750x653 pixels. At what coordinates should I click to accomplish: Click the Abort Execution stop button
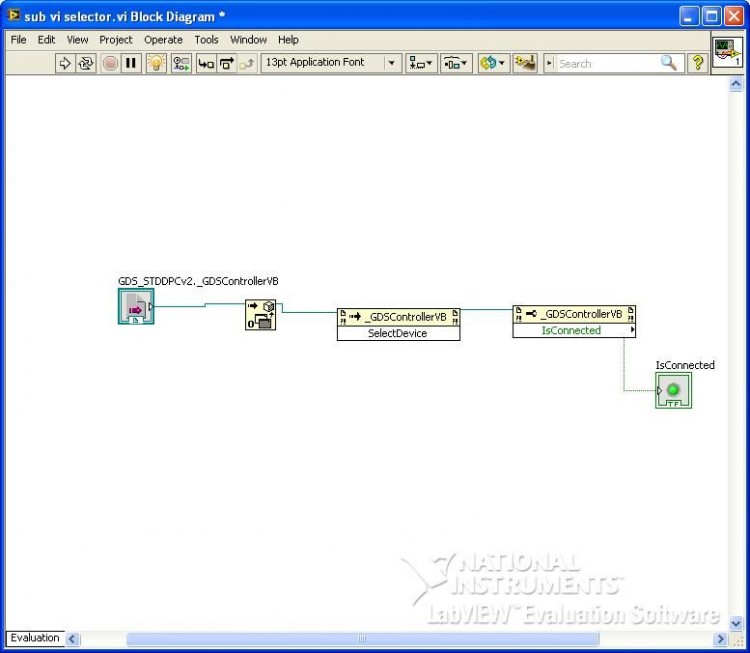[x=110, y=63]
